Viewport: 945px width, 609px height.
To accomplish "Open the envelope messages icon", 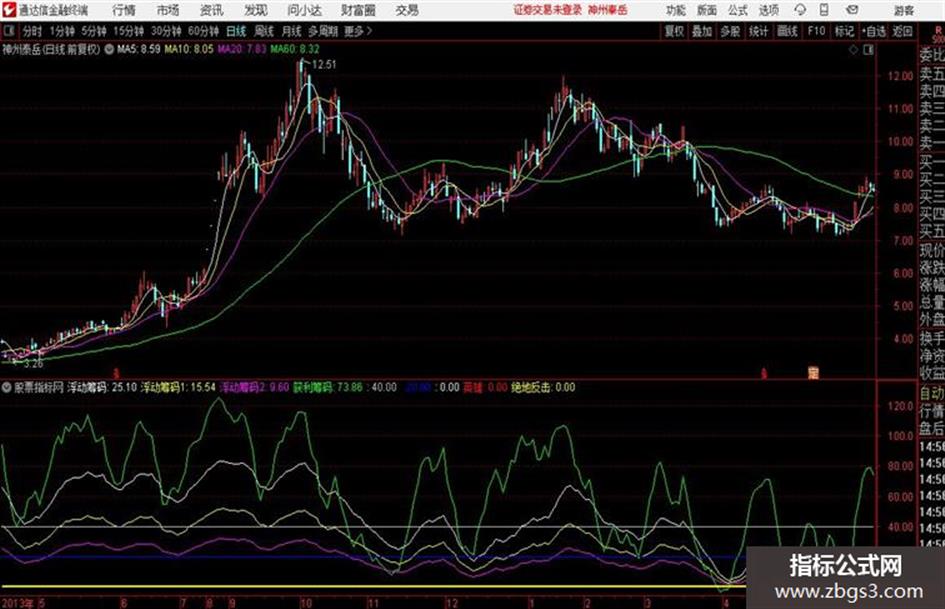I will [852, 10].
